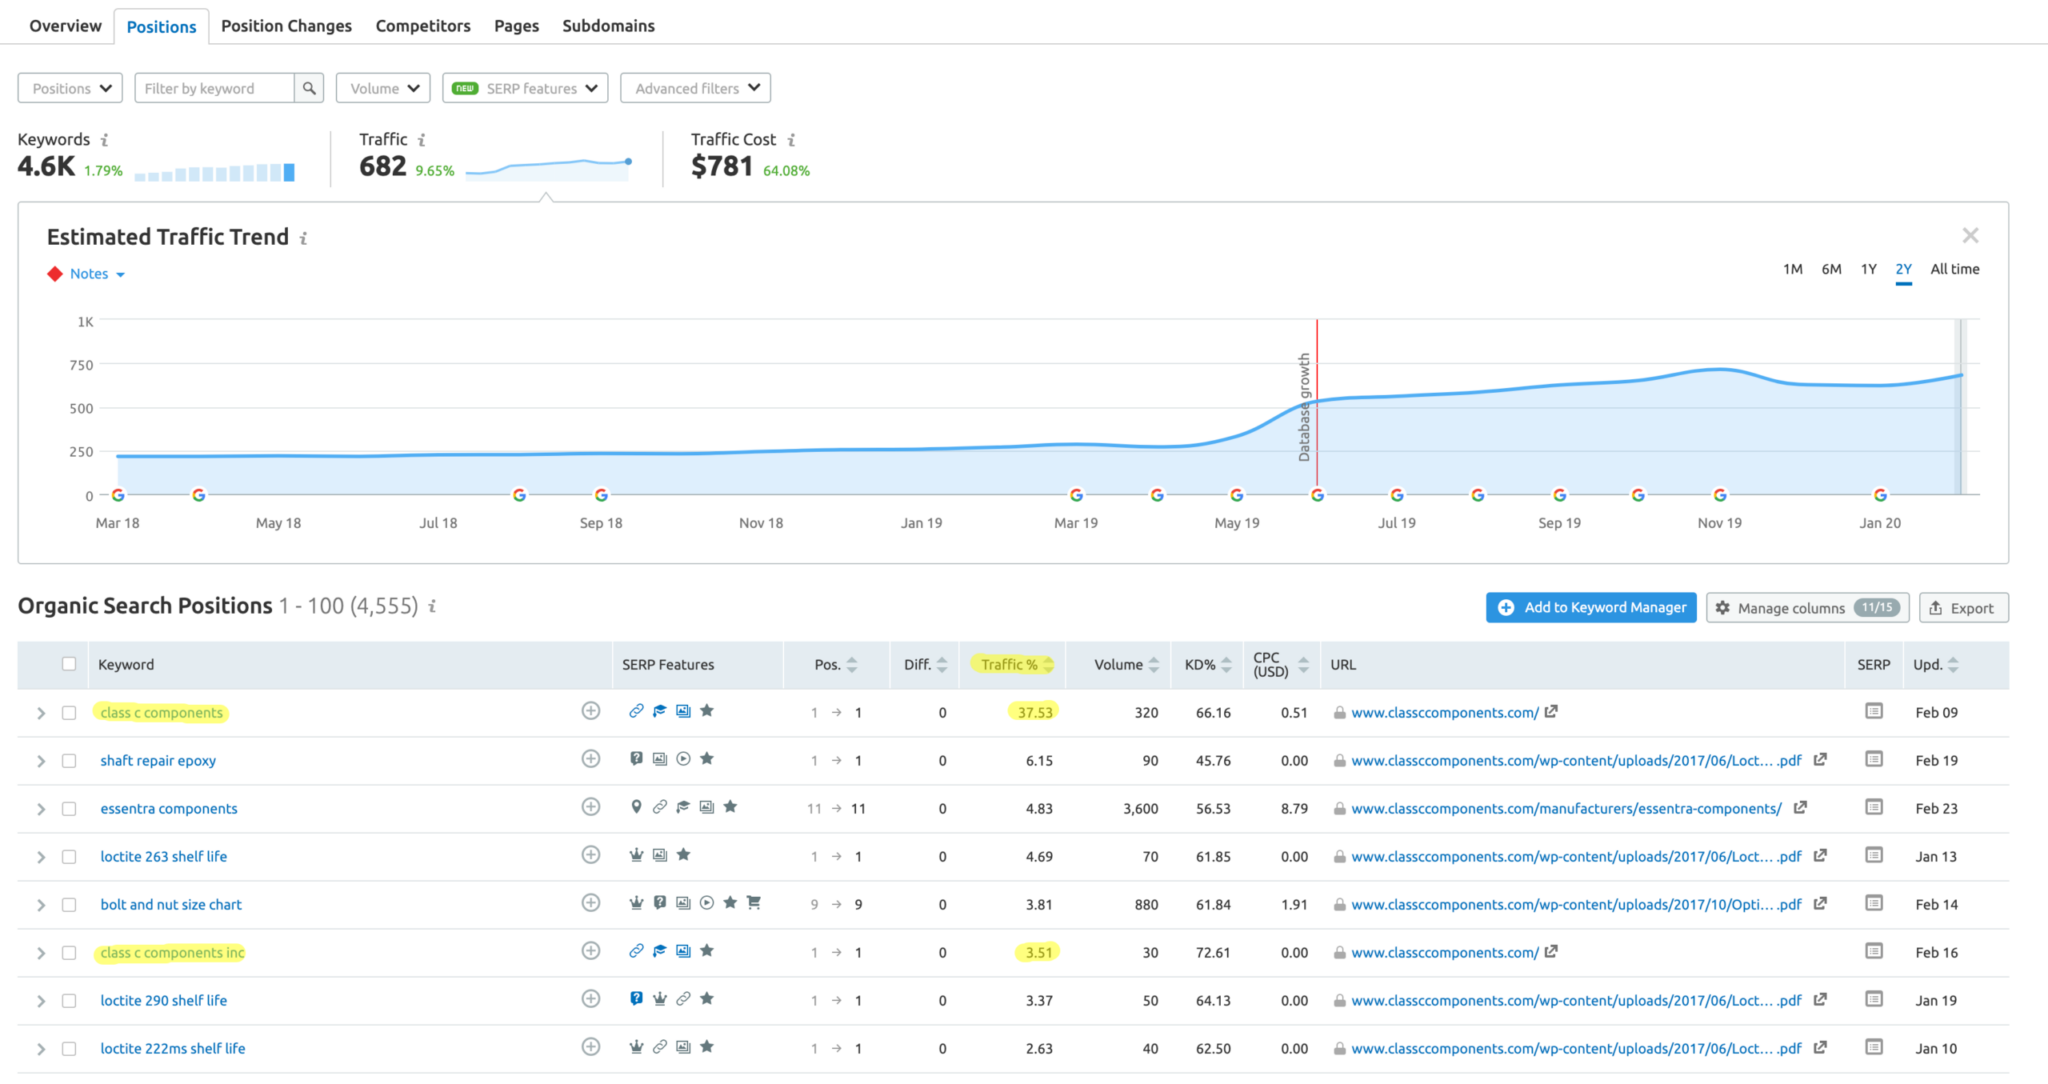Add 'shaft repair epoxy' plus icon

coord(591,759)
